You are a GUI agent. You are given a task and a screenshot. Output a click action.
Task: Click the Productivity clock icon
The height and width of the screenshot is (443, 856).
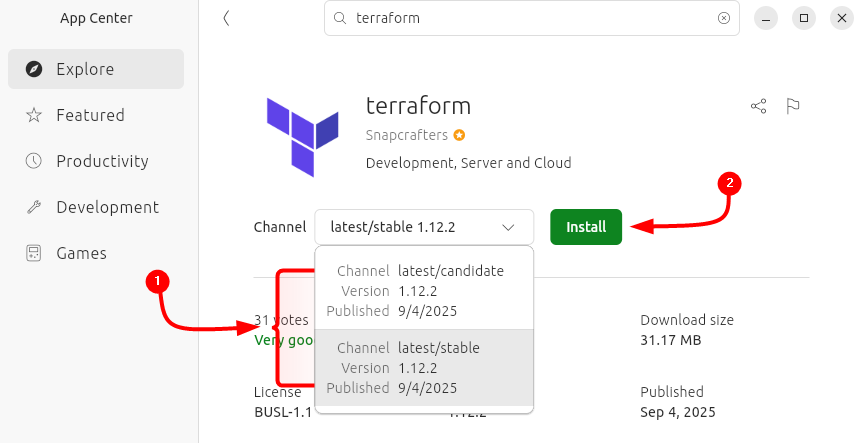(34, 161)
